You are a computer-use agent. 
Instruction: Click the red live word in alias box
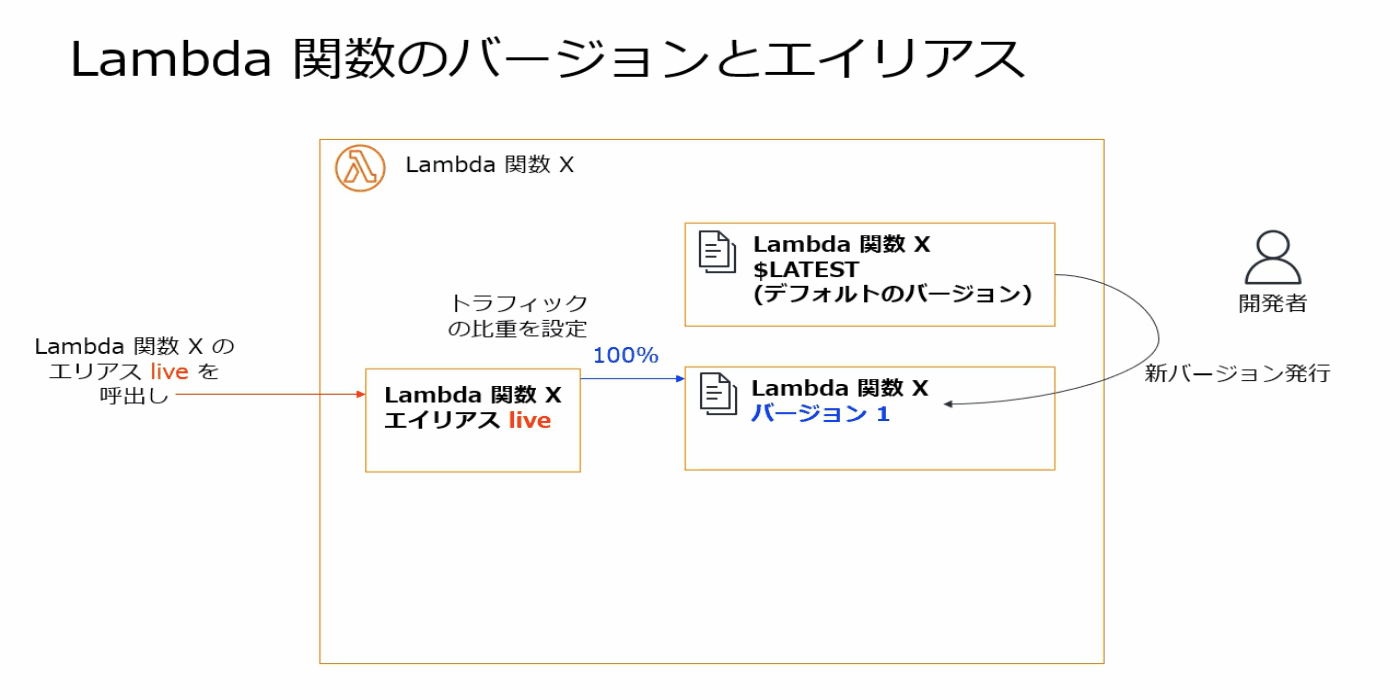[x=529, y=421]
